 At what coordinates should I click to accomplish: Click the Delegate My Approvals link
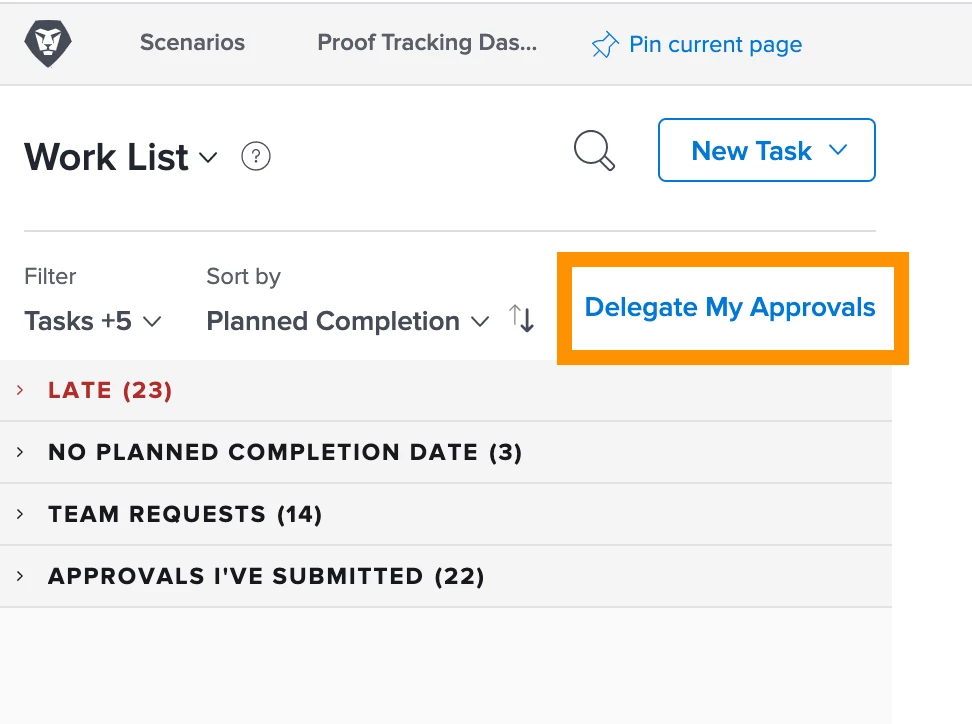coord(730,307)
